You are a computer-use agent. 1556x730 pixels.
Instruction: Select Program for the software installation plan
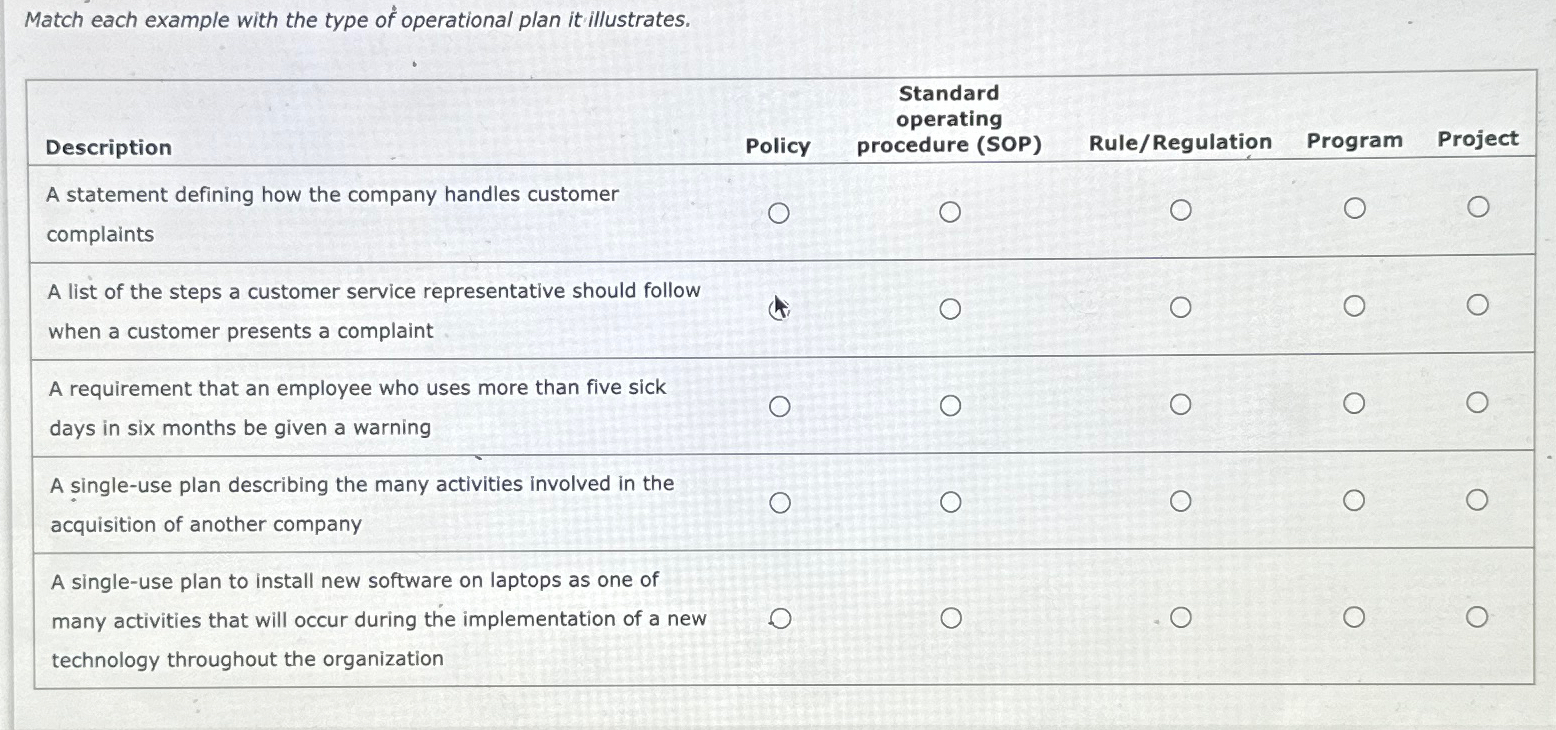click(1356, 617)
